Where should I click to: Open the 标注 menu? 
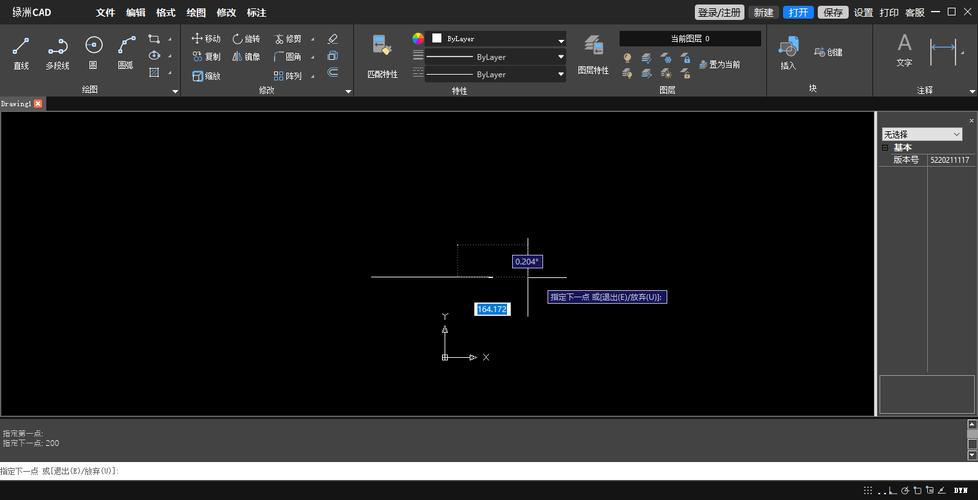click(x=256, y=12)
